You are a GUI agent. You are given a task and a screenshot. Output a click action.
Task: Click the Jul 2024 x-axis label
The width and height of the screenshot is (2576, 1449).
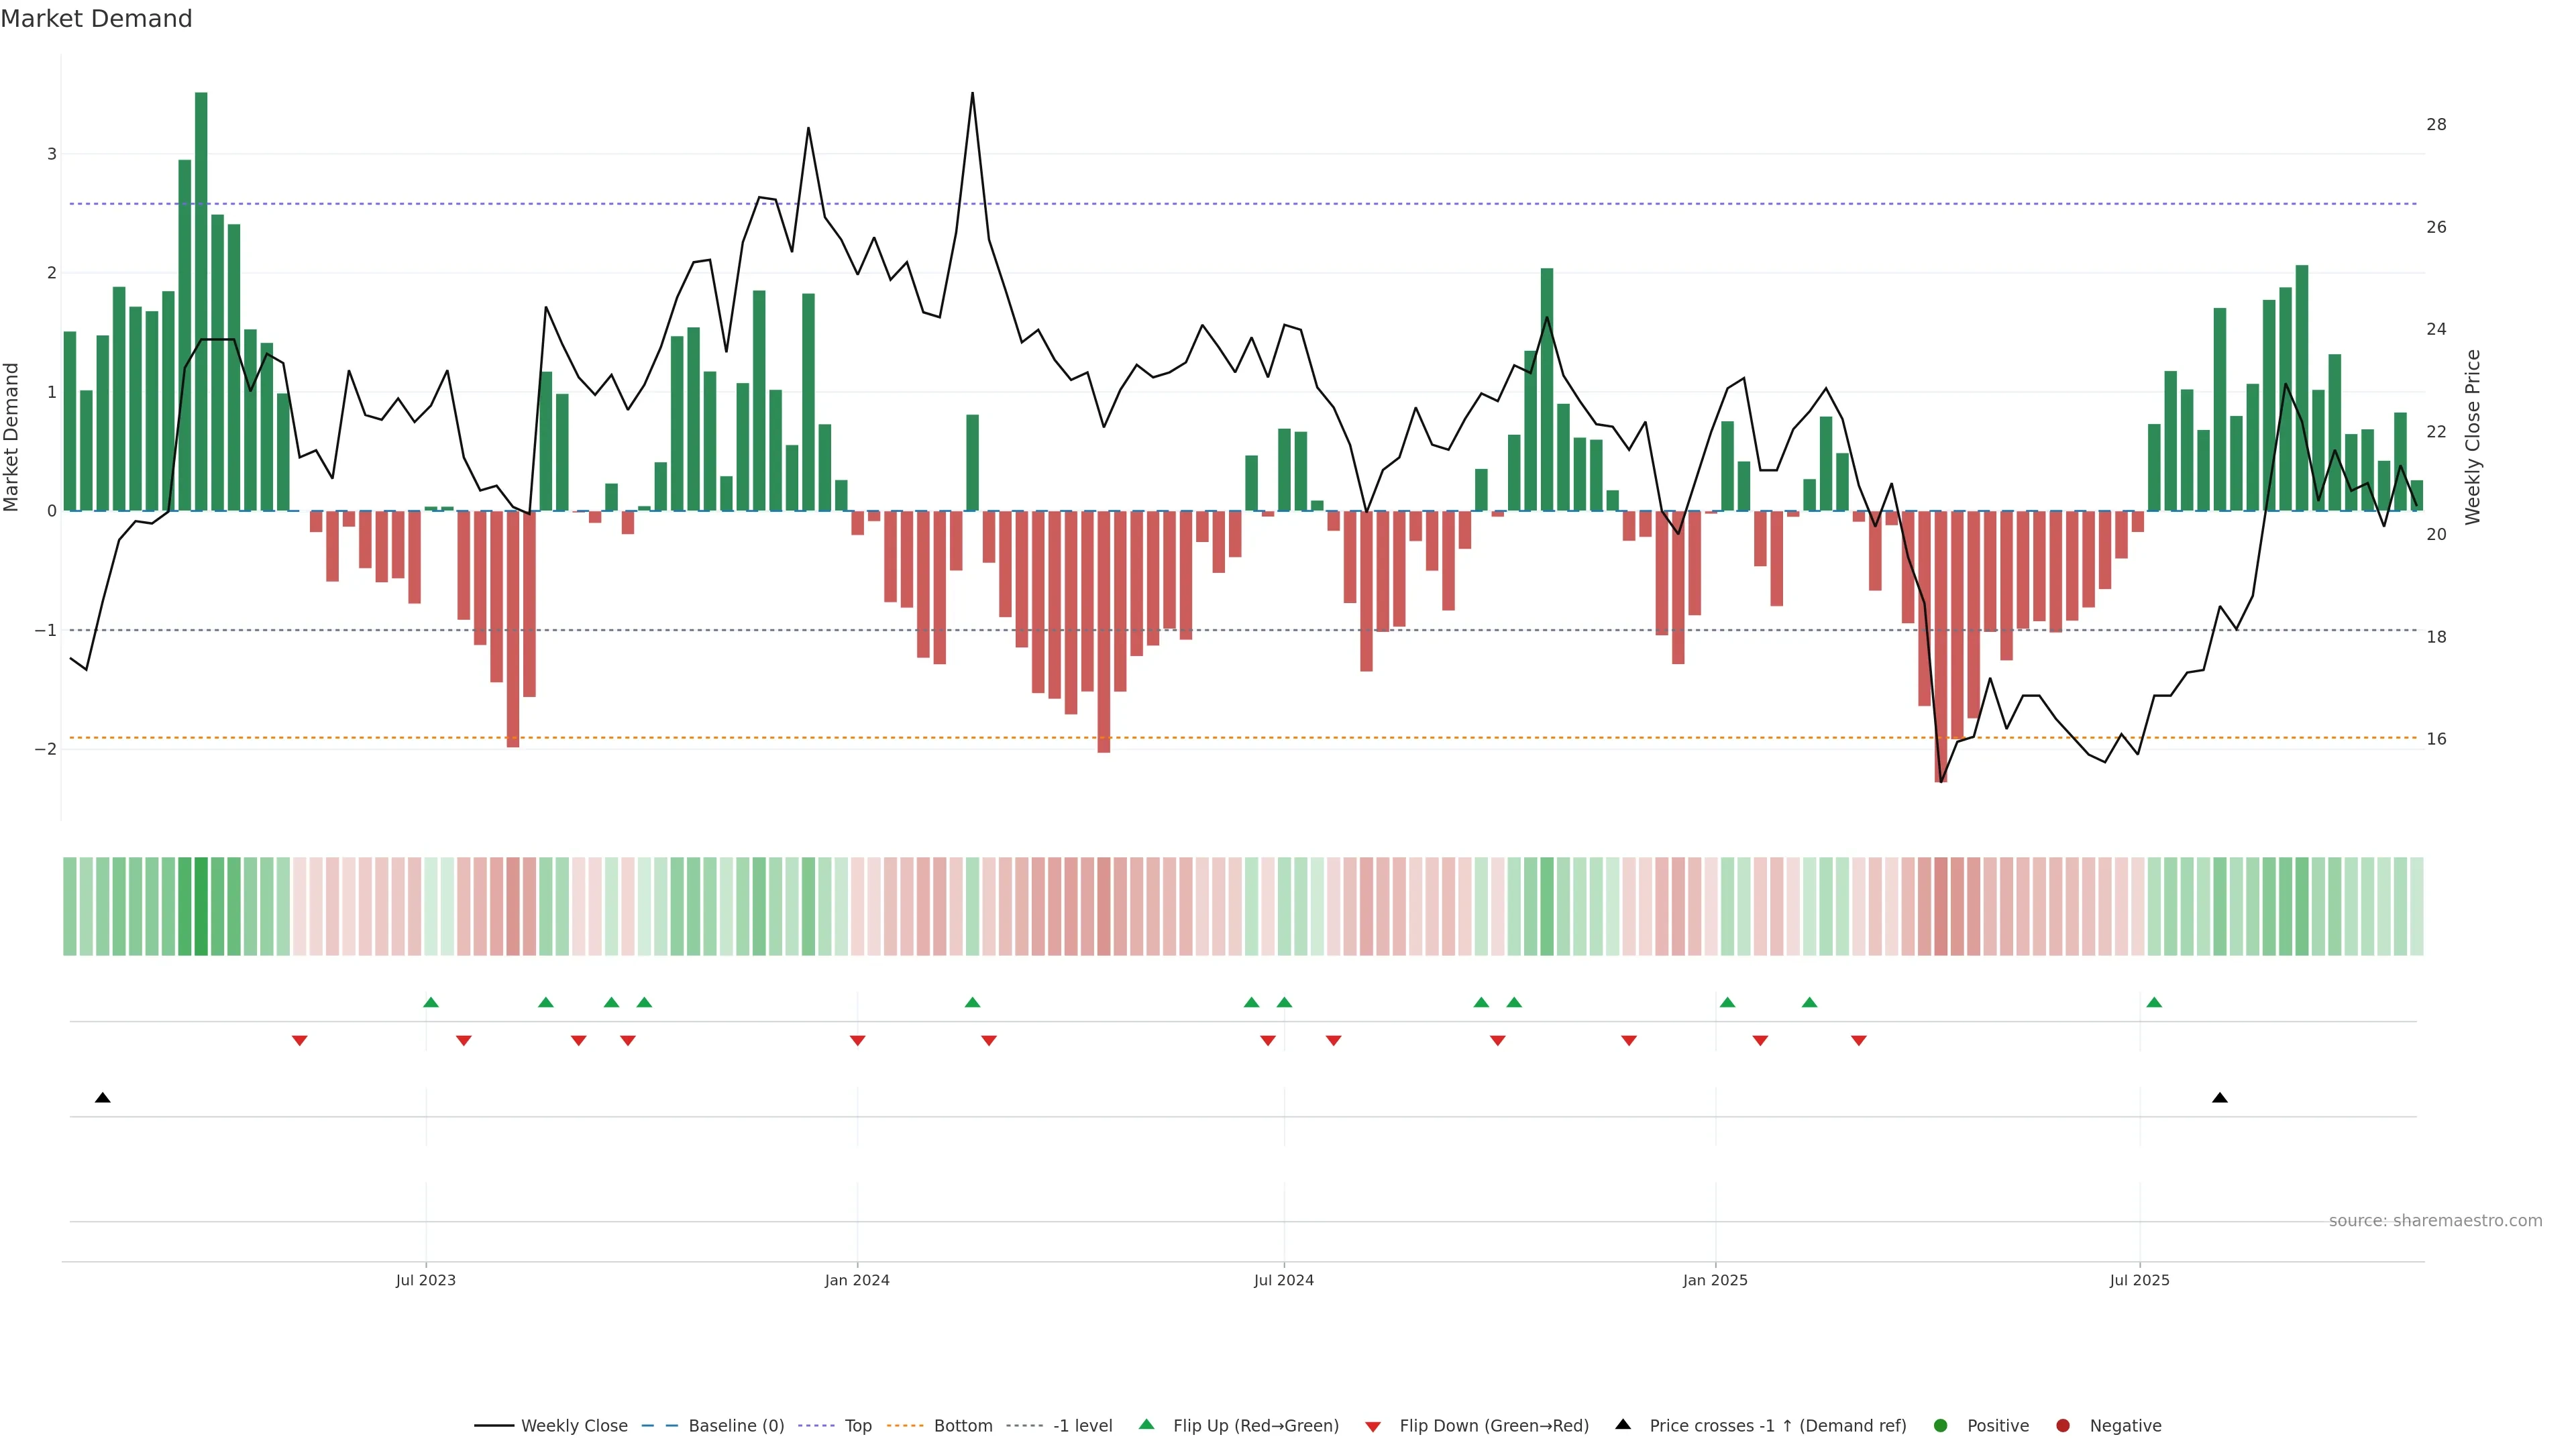click(1284, 1280)
